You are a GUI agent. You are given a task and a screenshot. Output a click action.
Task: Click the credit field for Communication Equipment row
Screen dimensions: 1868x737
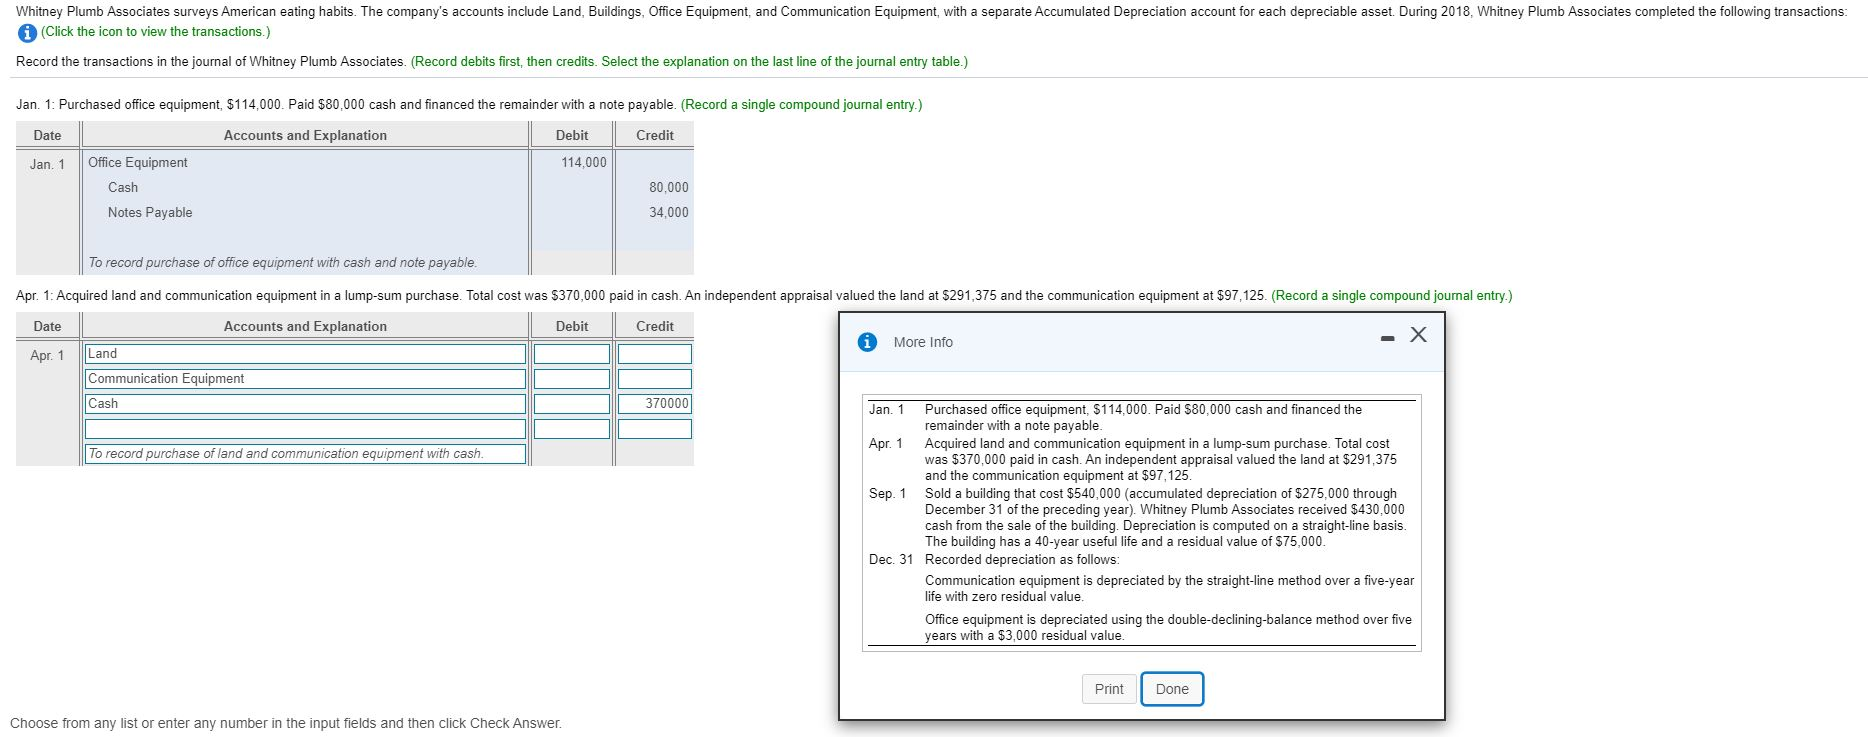(x=655, y=379)
